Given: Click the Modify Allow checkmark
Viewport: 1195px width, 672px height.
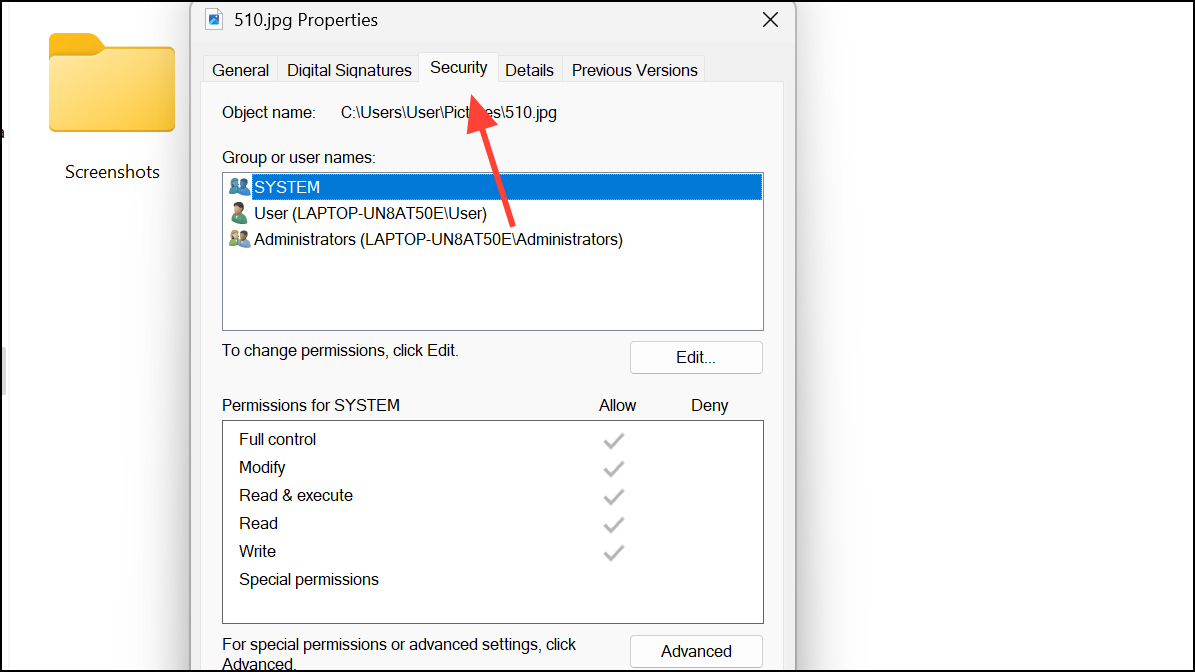Looking at the screenshot, I should pyautogui.click(x=614, y=468).
